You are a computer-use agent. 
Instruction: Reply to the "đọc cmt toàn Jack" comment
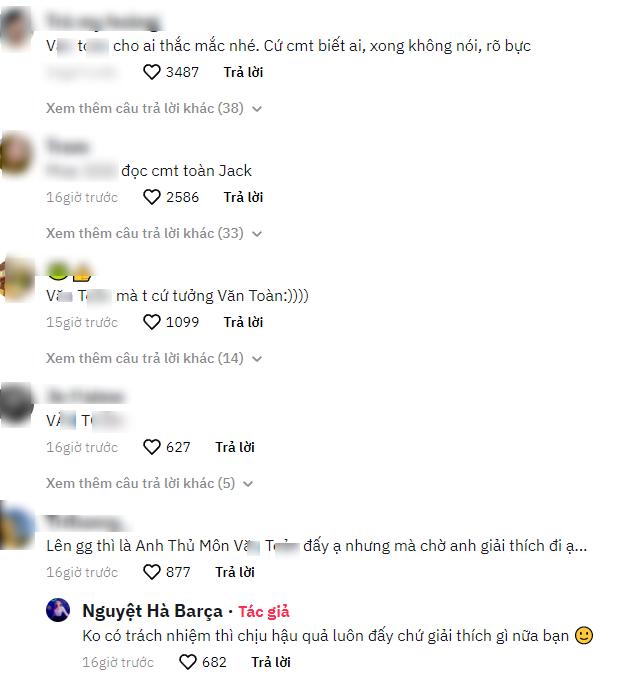[x=243, y=197]
